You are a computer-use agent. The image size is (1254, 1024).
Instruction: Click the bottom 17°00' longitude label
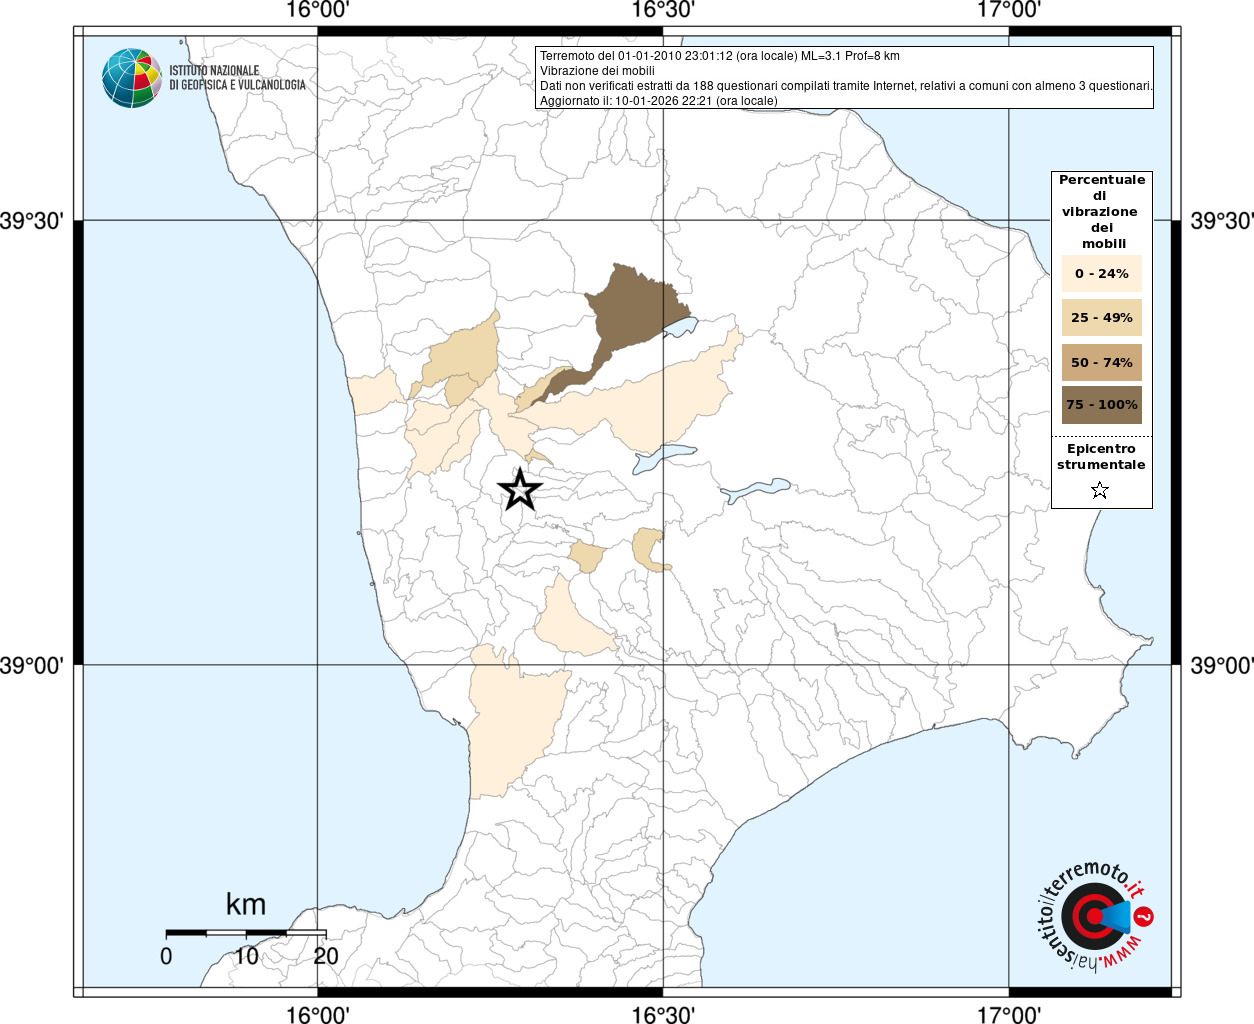[x=1009, y=1014]
